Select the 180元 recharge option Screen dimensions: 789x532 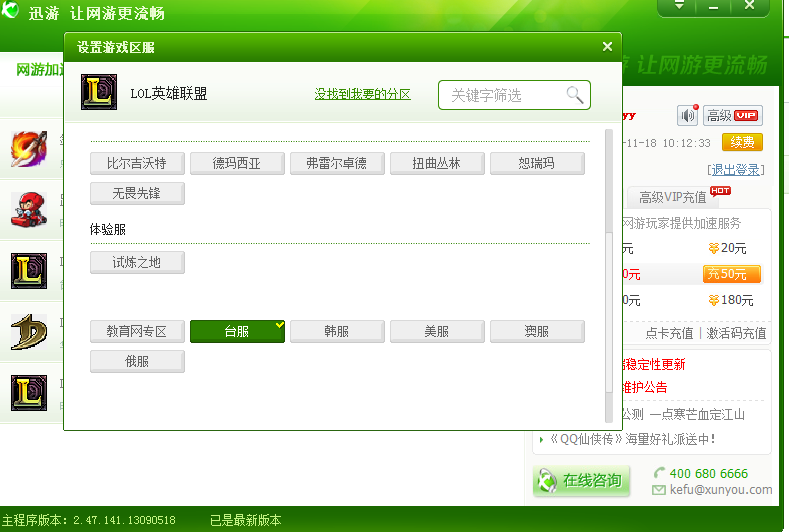point(731,300)
